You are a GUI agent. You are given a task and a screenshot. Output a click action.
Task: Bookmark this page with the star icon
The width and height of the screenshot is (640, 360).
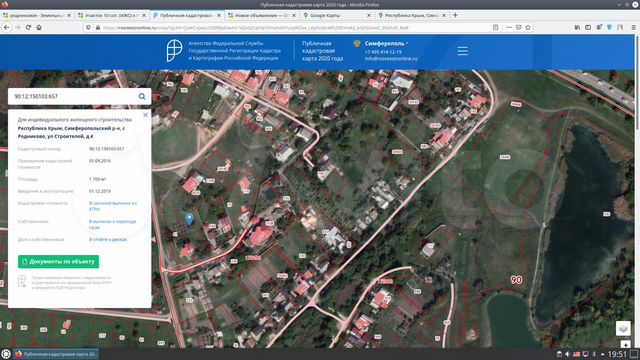pos(528,27)
